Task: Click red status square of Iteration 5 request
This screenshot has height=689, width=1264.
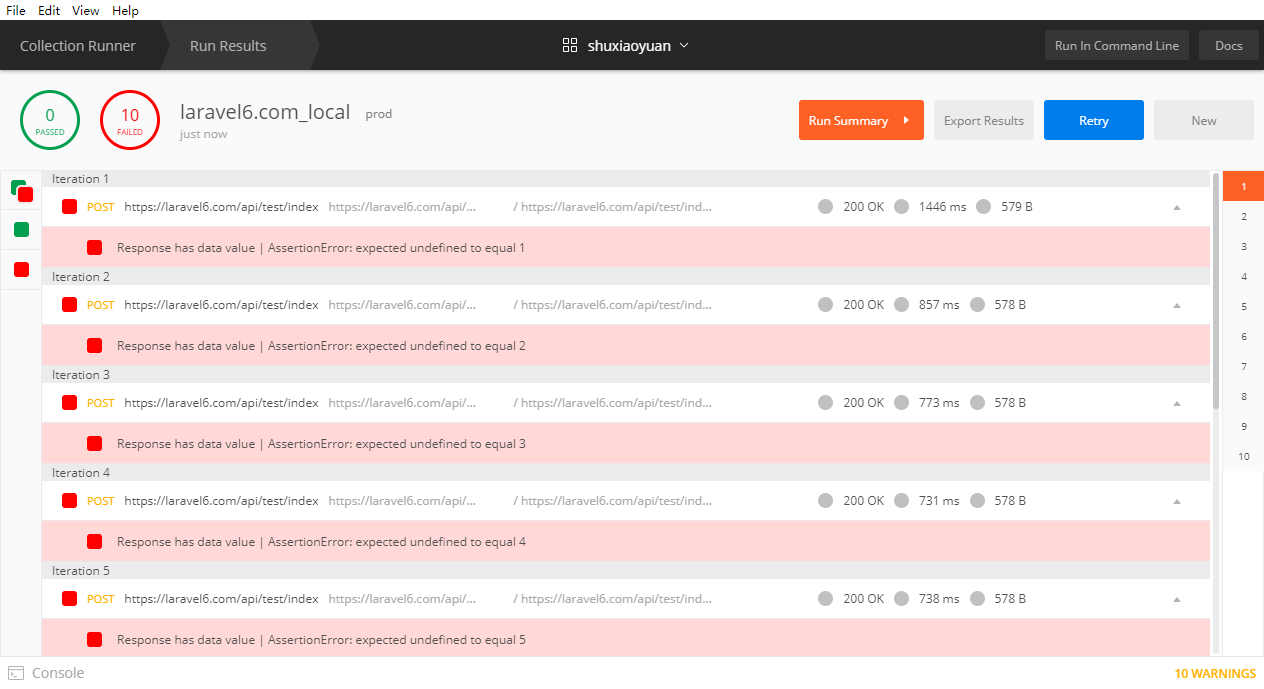Action: tap(70, 599)
